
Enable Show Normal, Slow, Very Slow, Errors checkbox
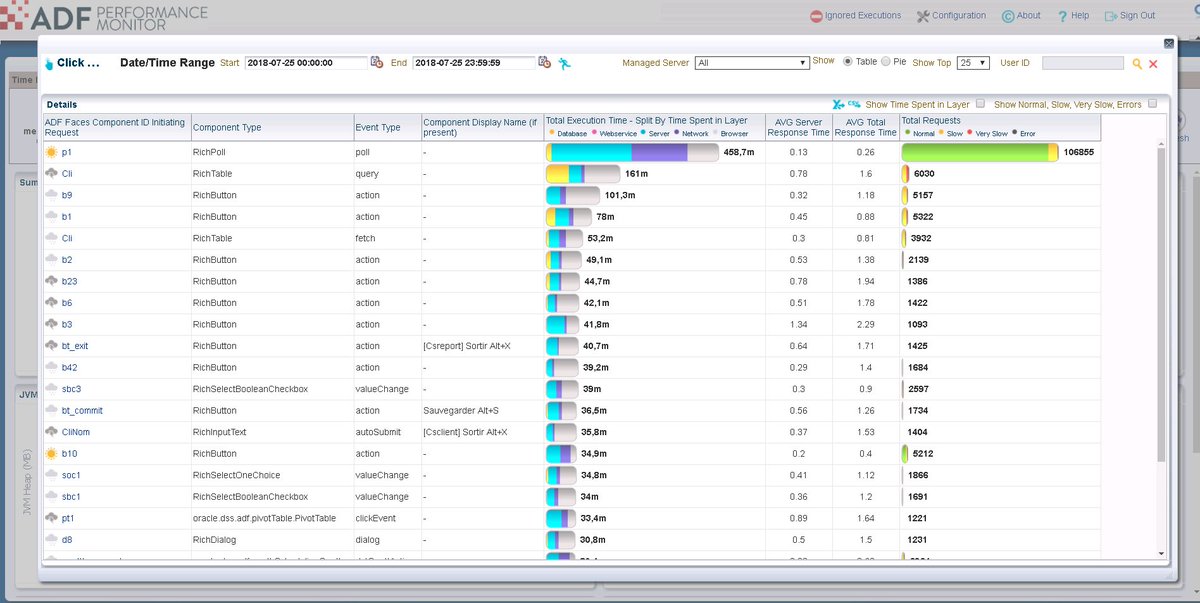pos(1153,104)
